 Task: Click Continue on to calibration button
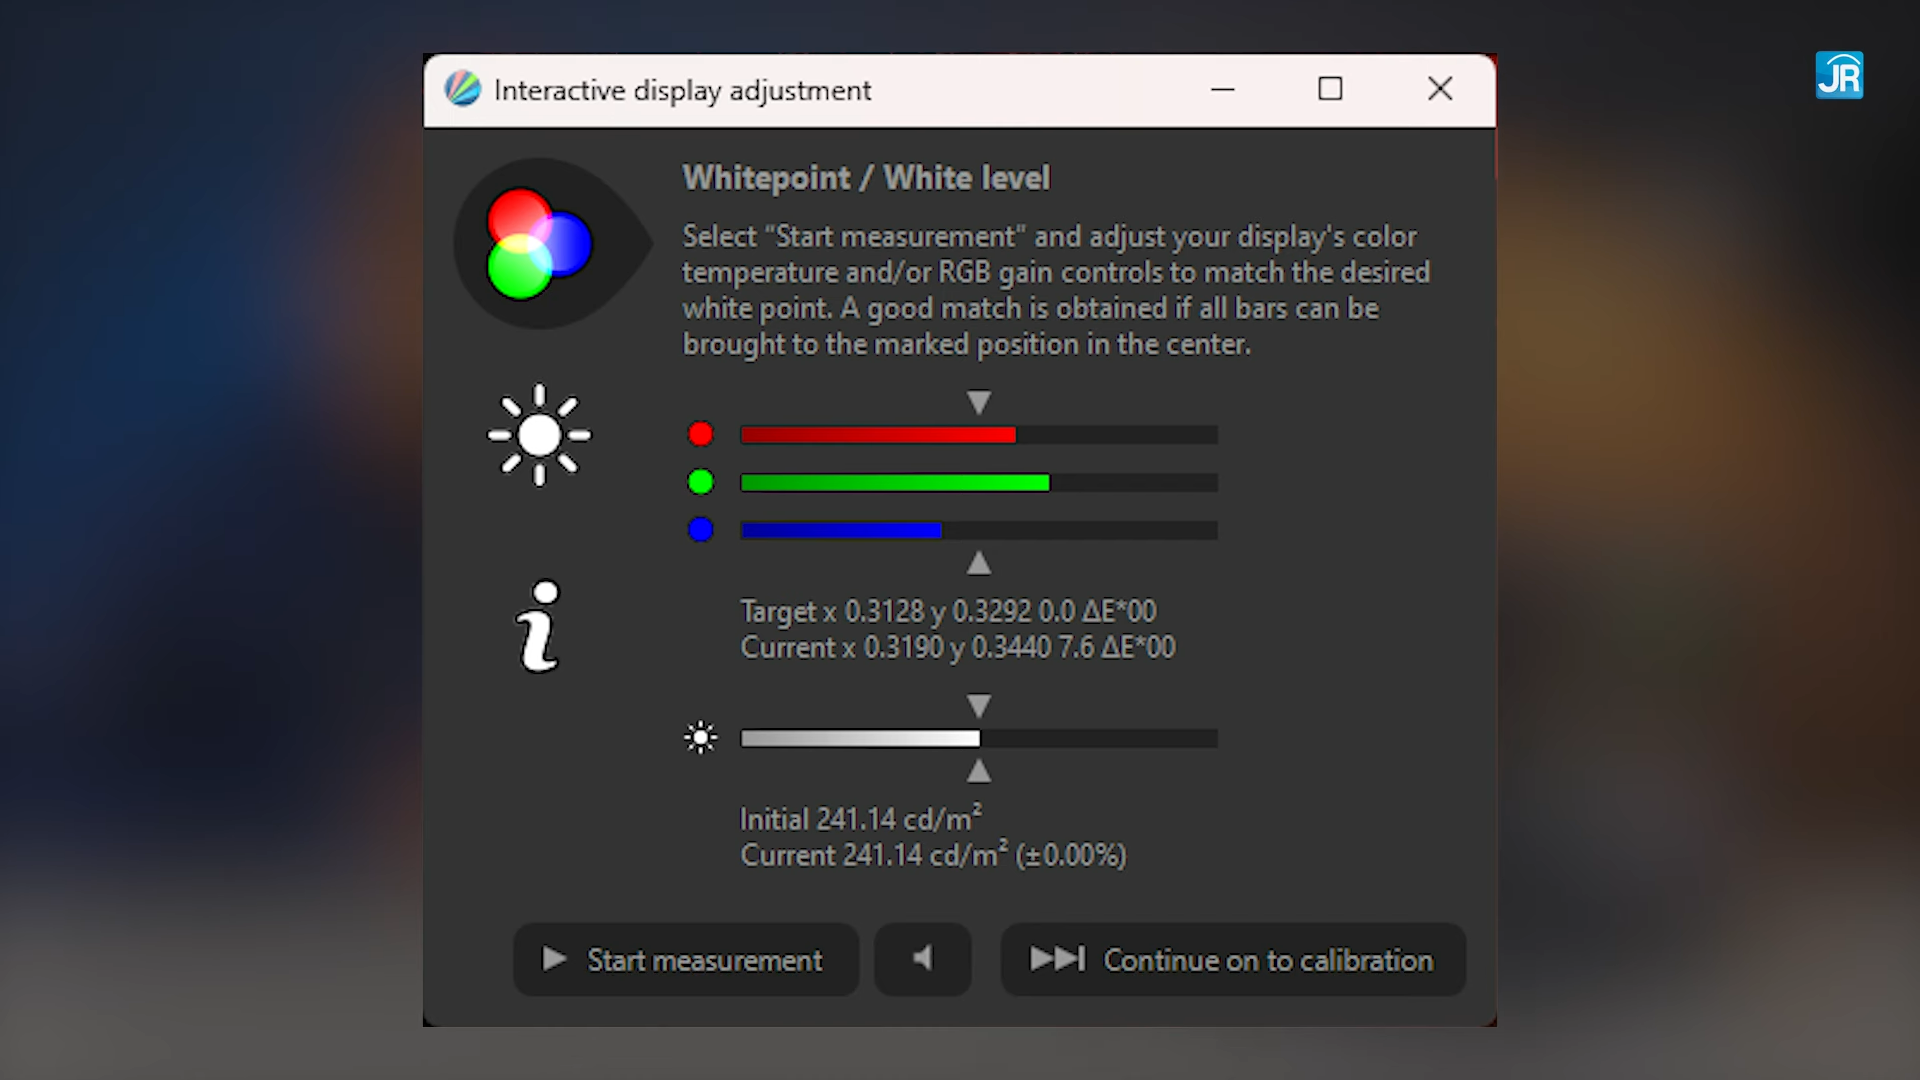point(1233,960)
